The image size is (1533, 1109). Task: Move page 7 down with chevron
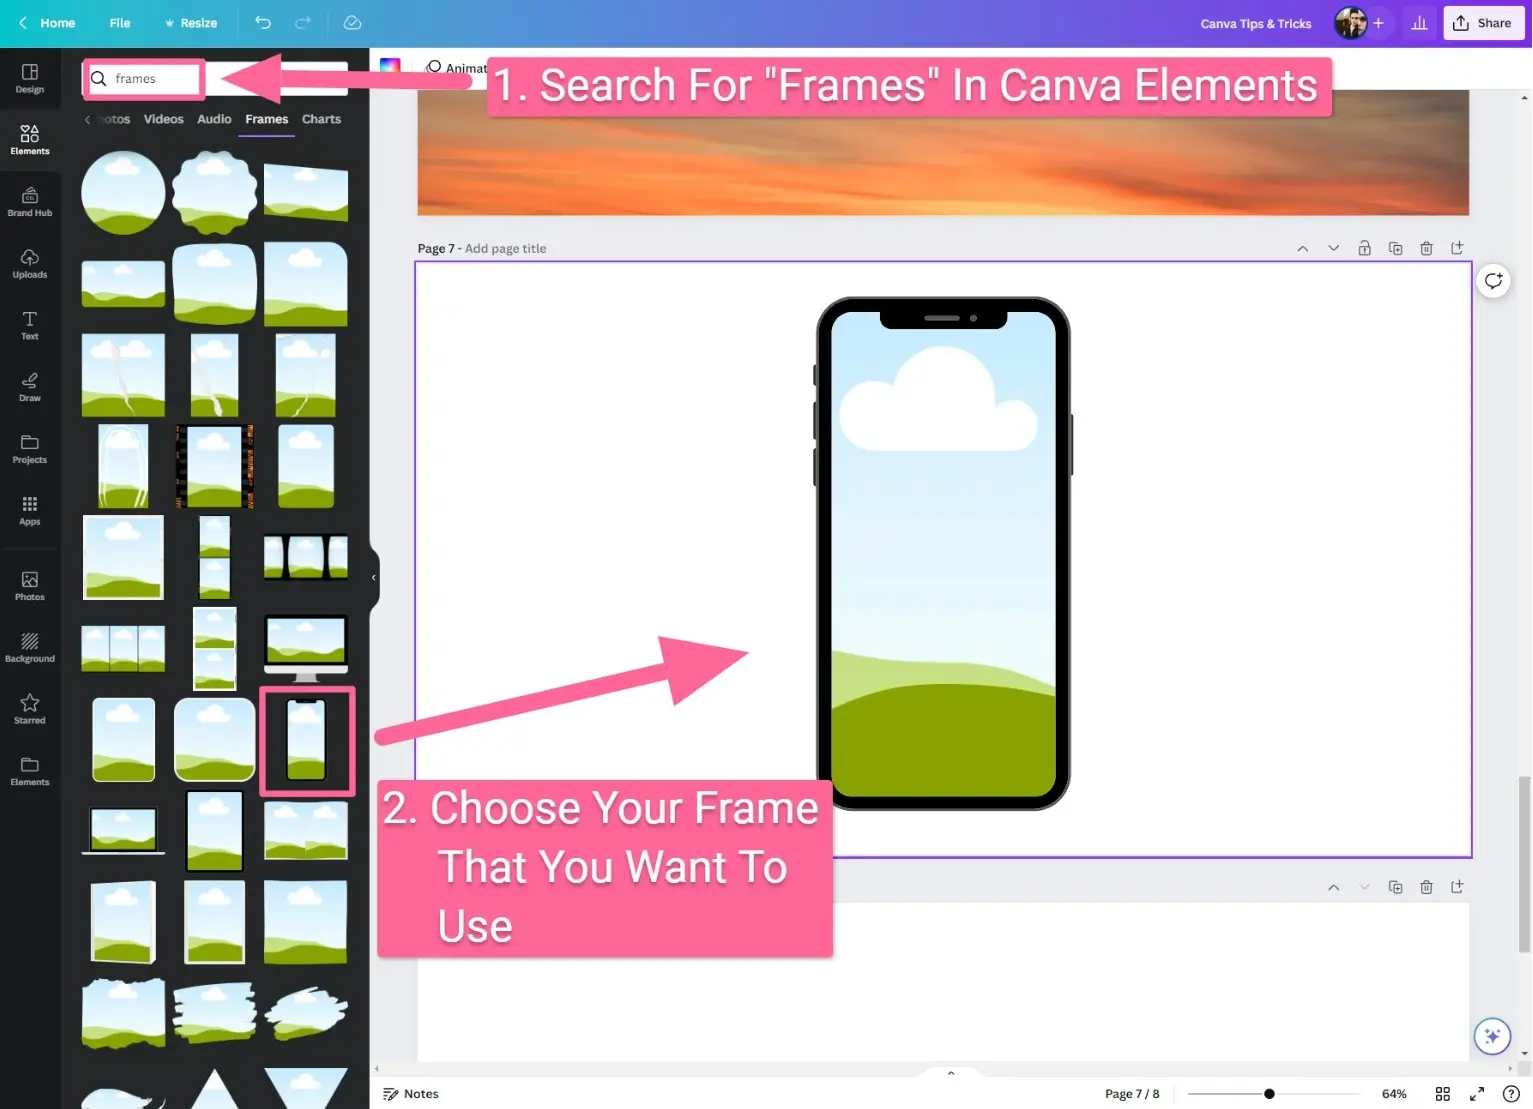[1333, 248]
